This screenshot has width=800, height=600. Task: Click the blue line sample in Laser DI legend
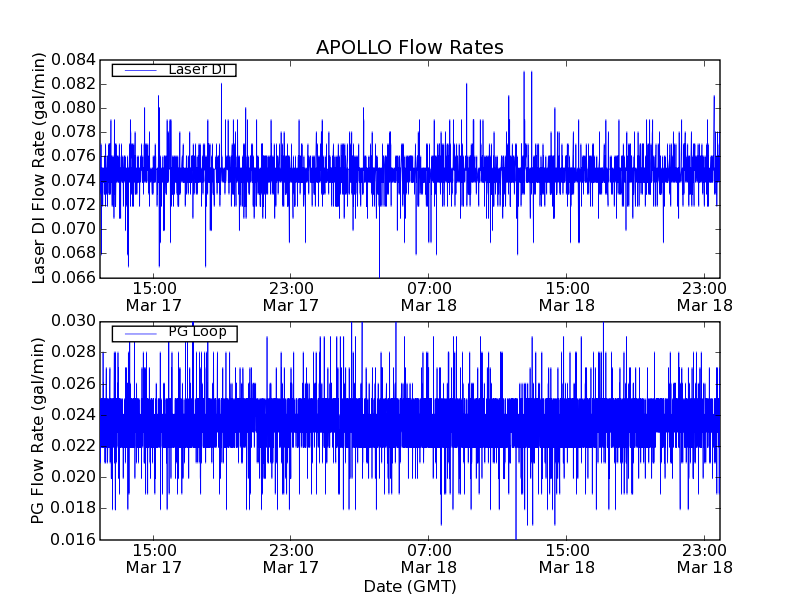click(139, 69)
